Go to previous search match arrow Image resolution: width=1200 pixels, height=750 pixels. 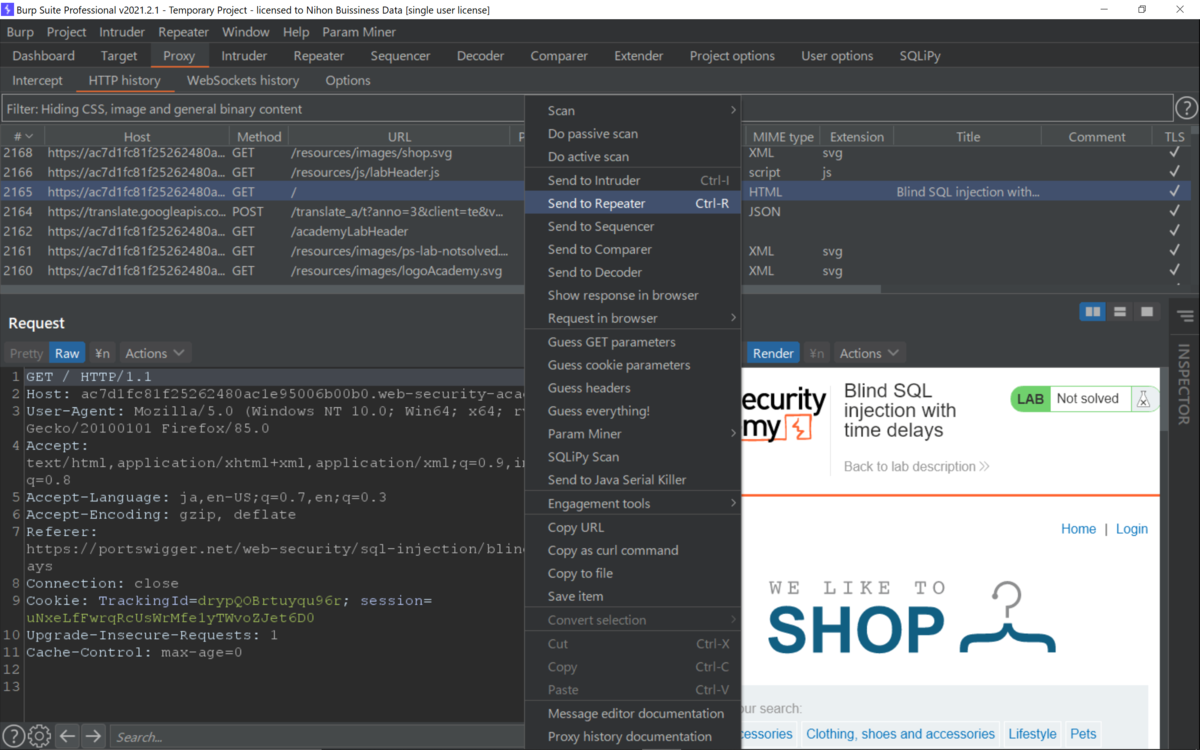click(x=67, y=736)
